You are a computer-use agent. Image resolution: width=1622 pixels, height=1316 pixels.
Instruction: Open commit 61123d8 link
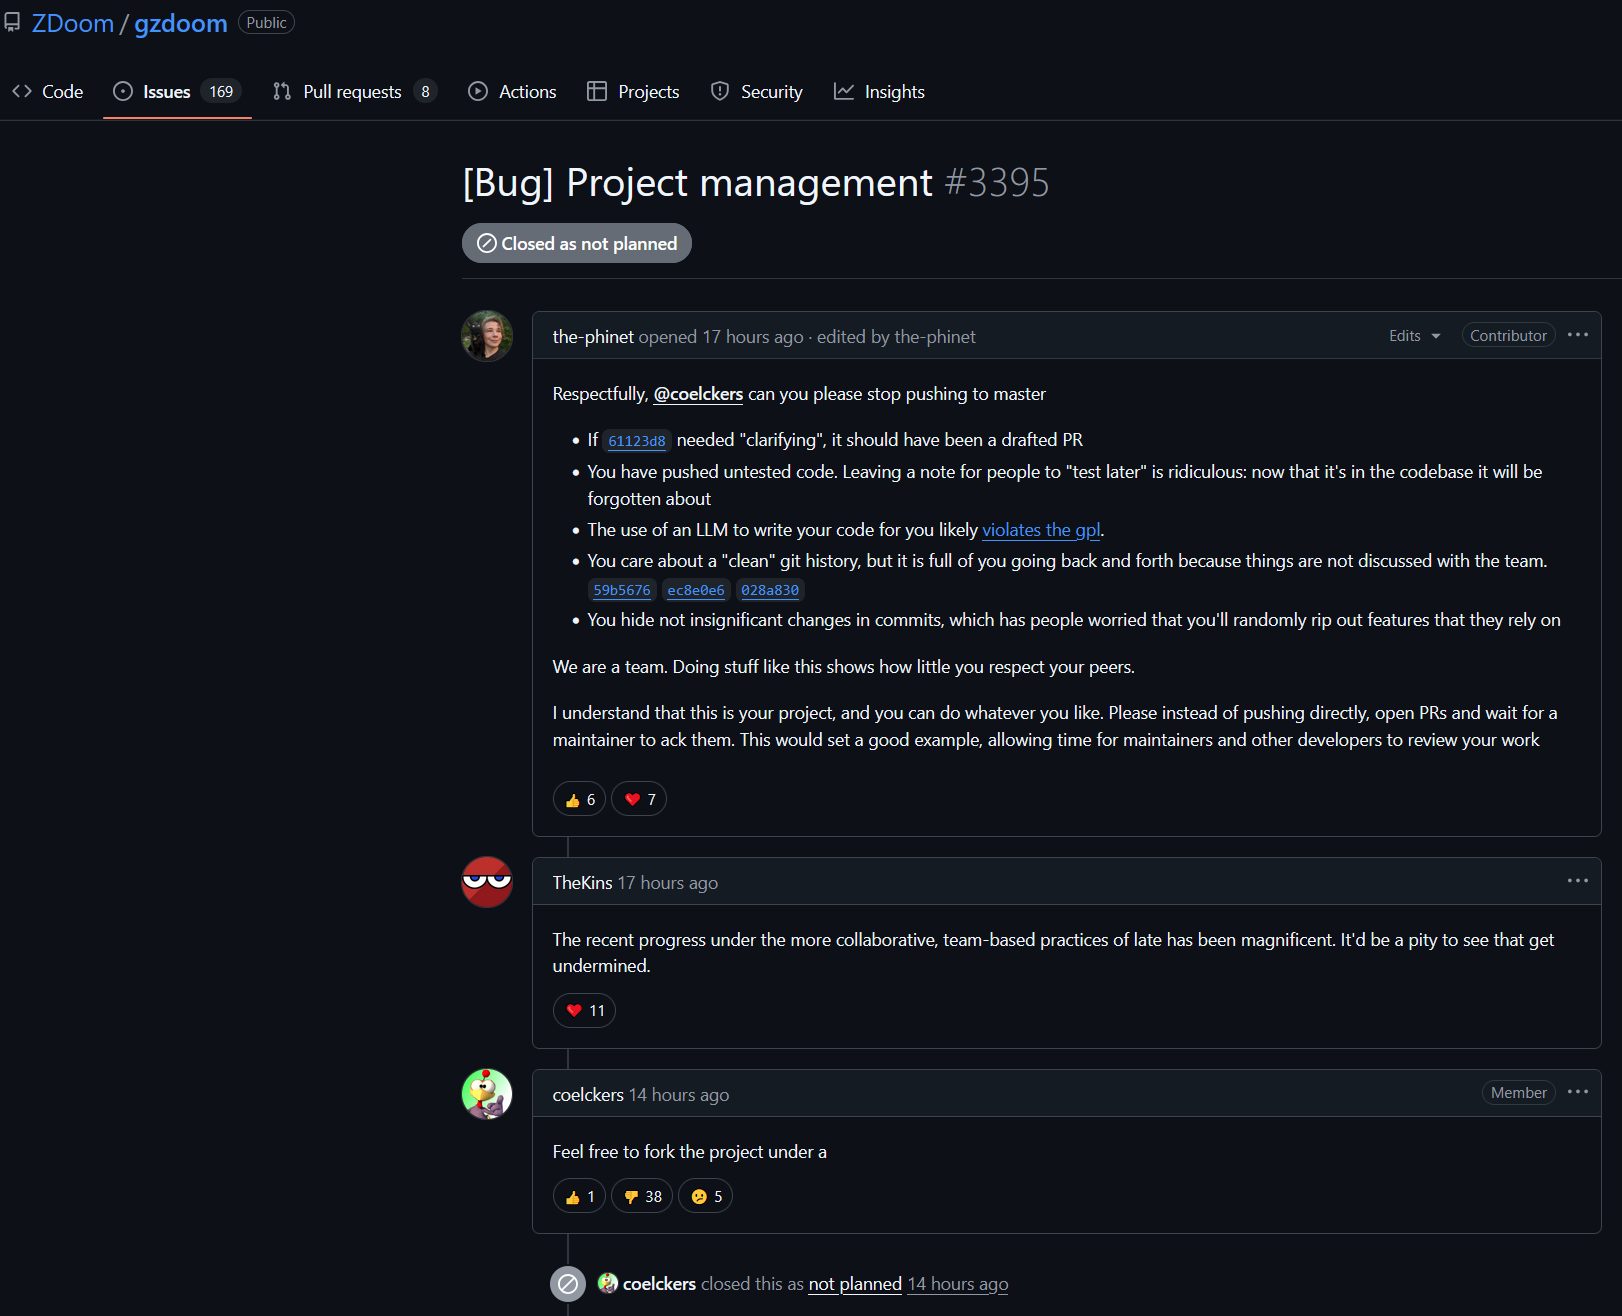pos(637,441)
